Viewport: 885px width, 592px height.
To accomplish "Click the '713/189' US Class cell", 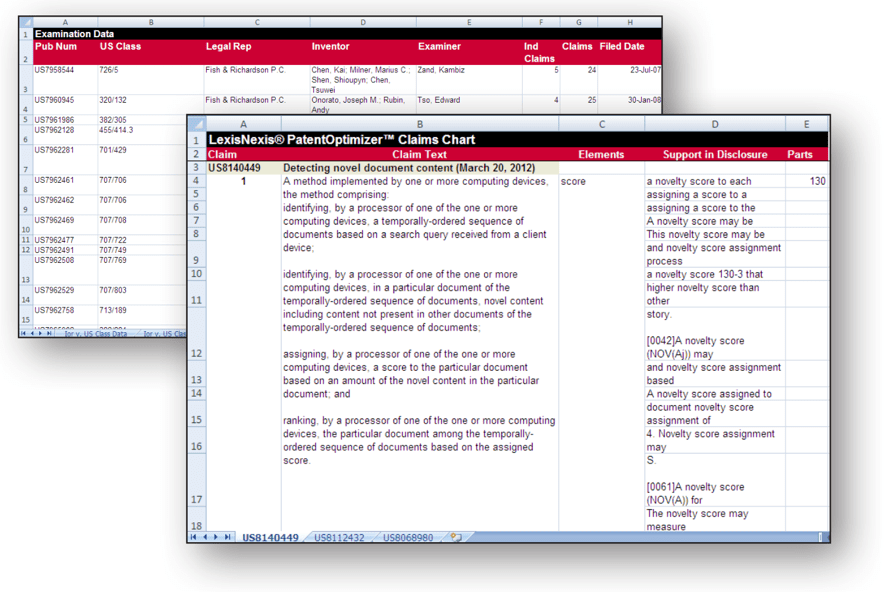I will [x=142, y=315].
